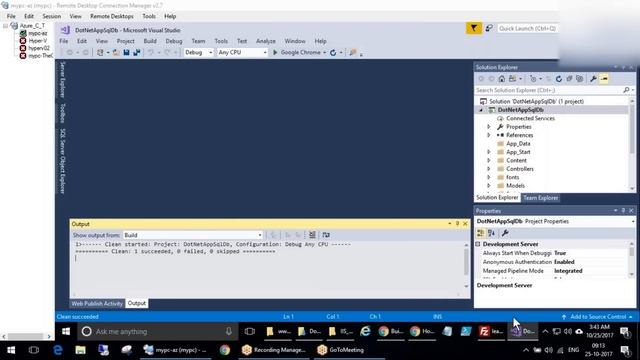
Task: Open Session menu in RDCMan
Action: (x=52, y=16)
